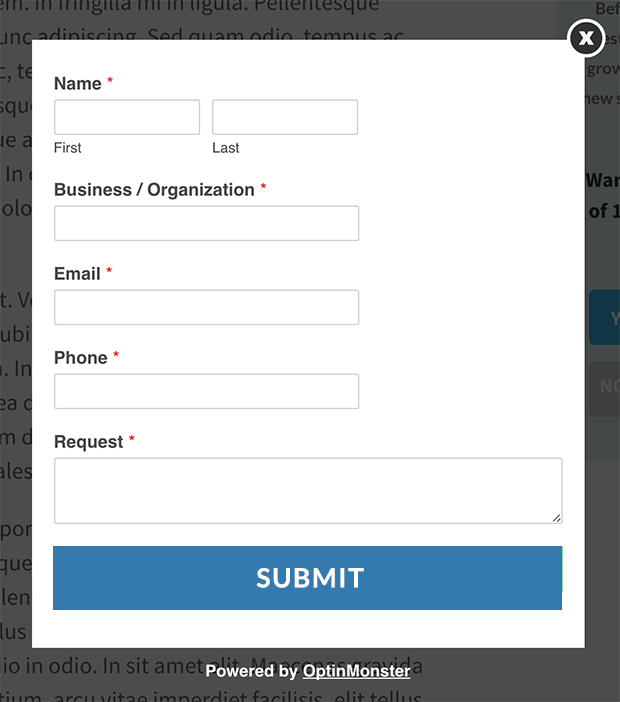Click the Email field label
This screenshot has width=620, height=702.
[x=77, y=274]
